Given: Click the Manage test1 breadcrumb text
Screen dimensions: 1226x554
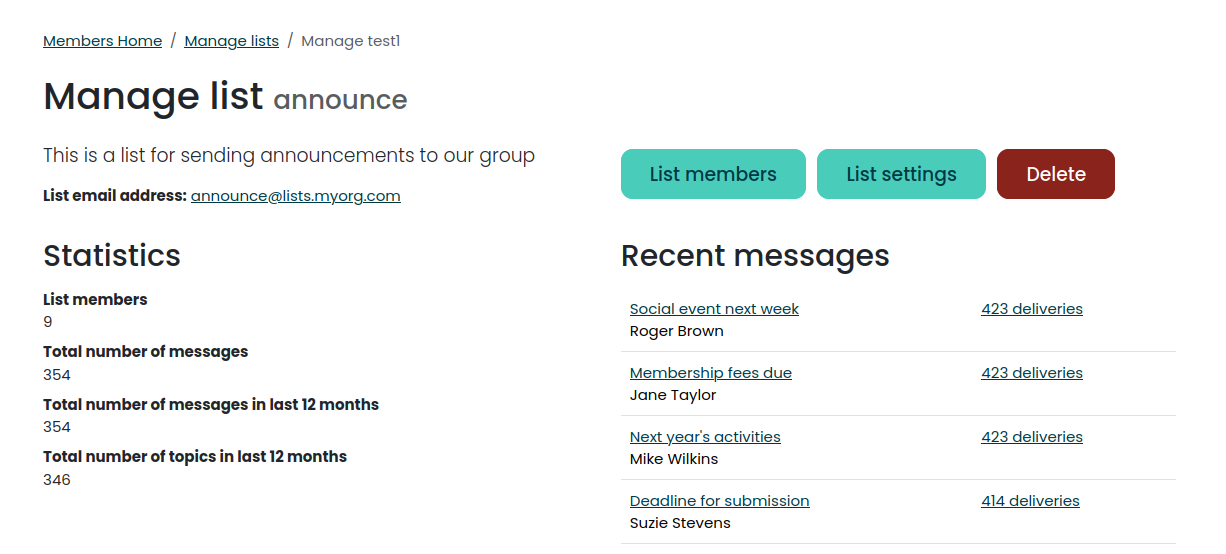Looking at the screenshot, I should (x=350, y=41).
